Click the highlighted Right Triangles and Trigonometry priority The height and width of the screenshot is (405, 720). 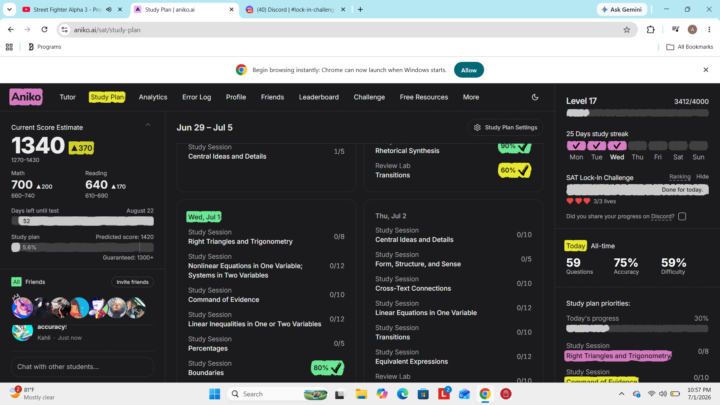pyautogui.click(x=618, y=355)
